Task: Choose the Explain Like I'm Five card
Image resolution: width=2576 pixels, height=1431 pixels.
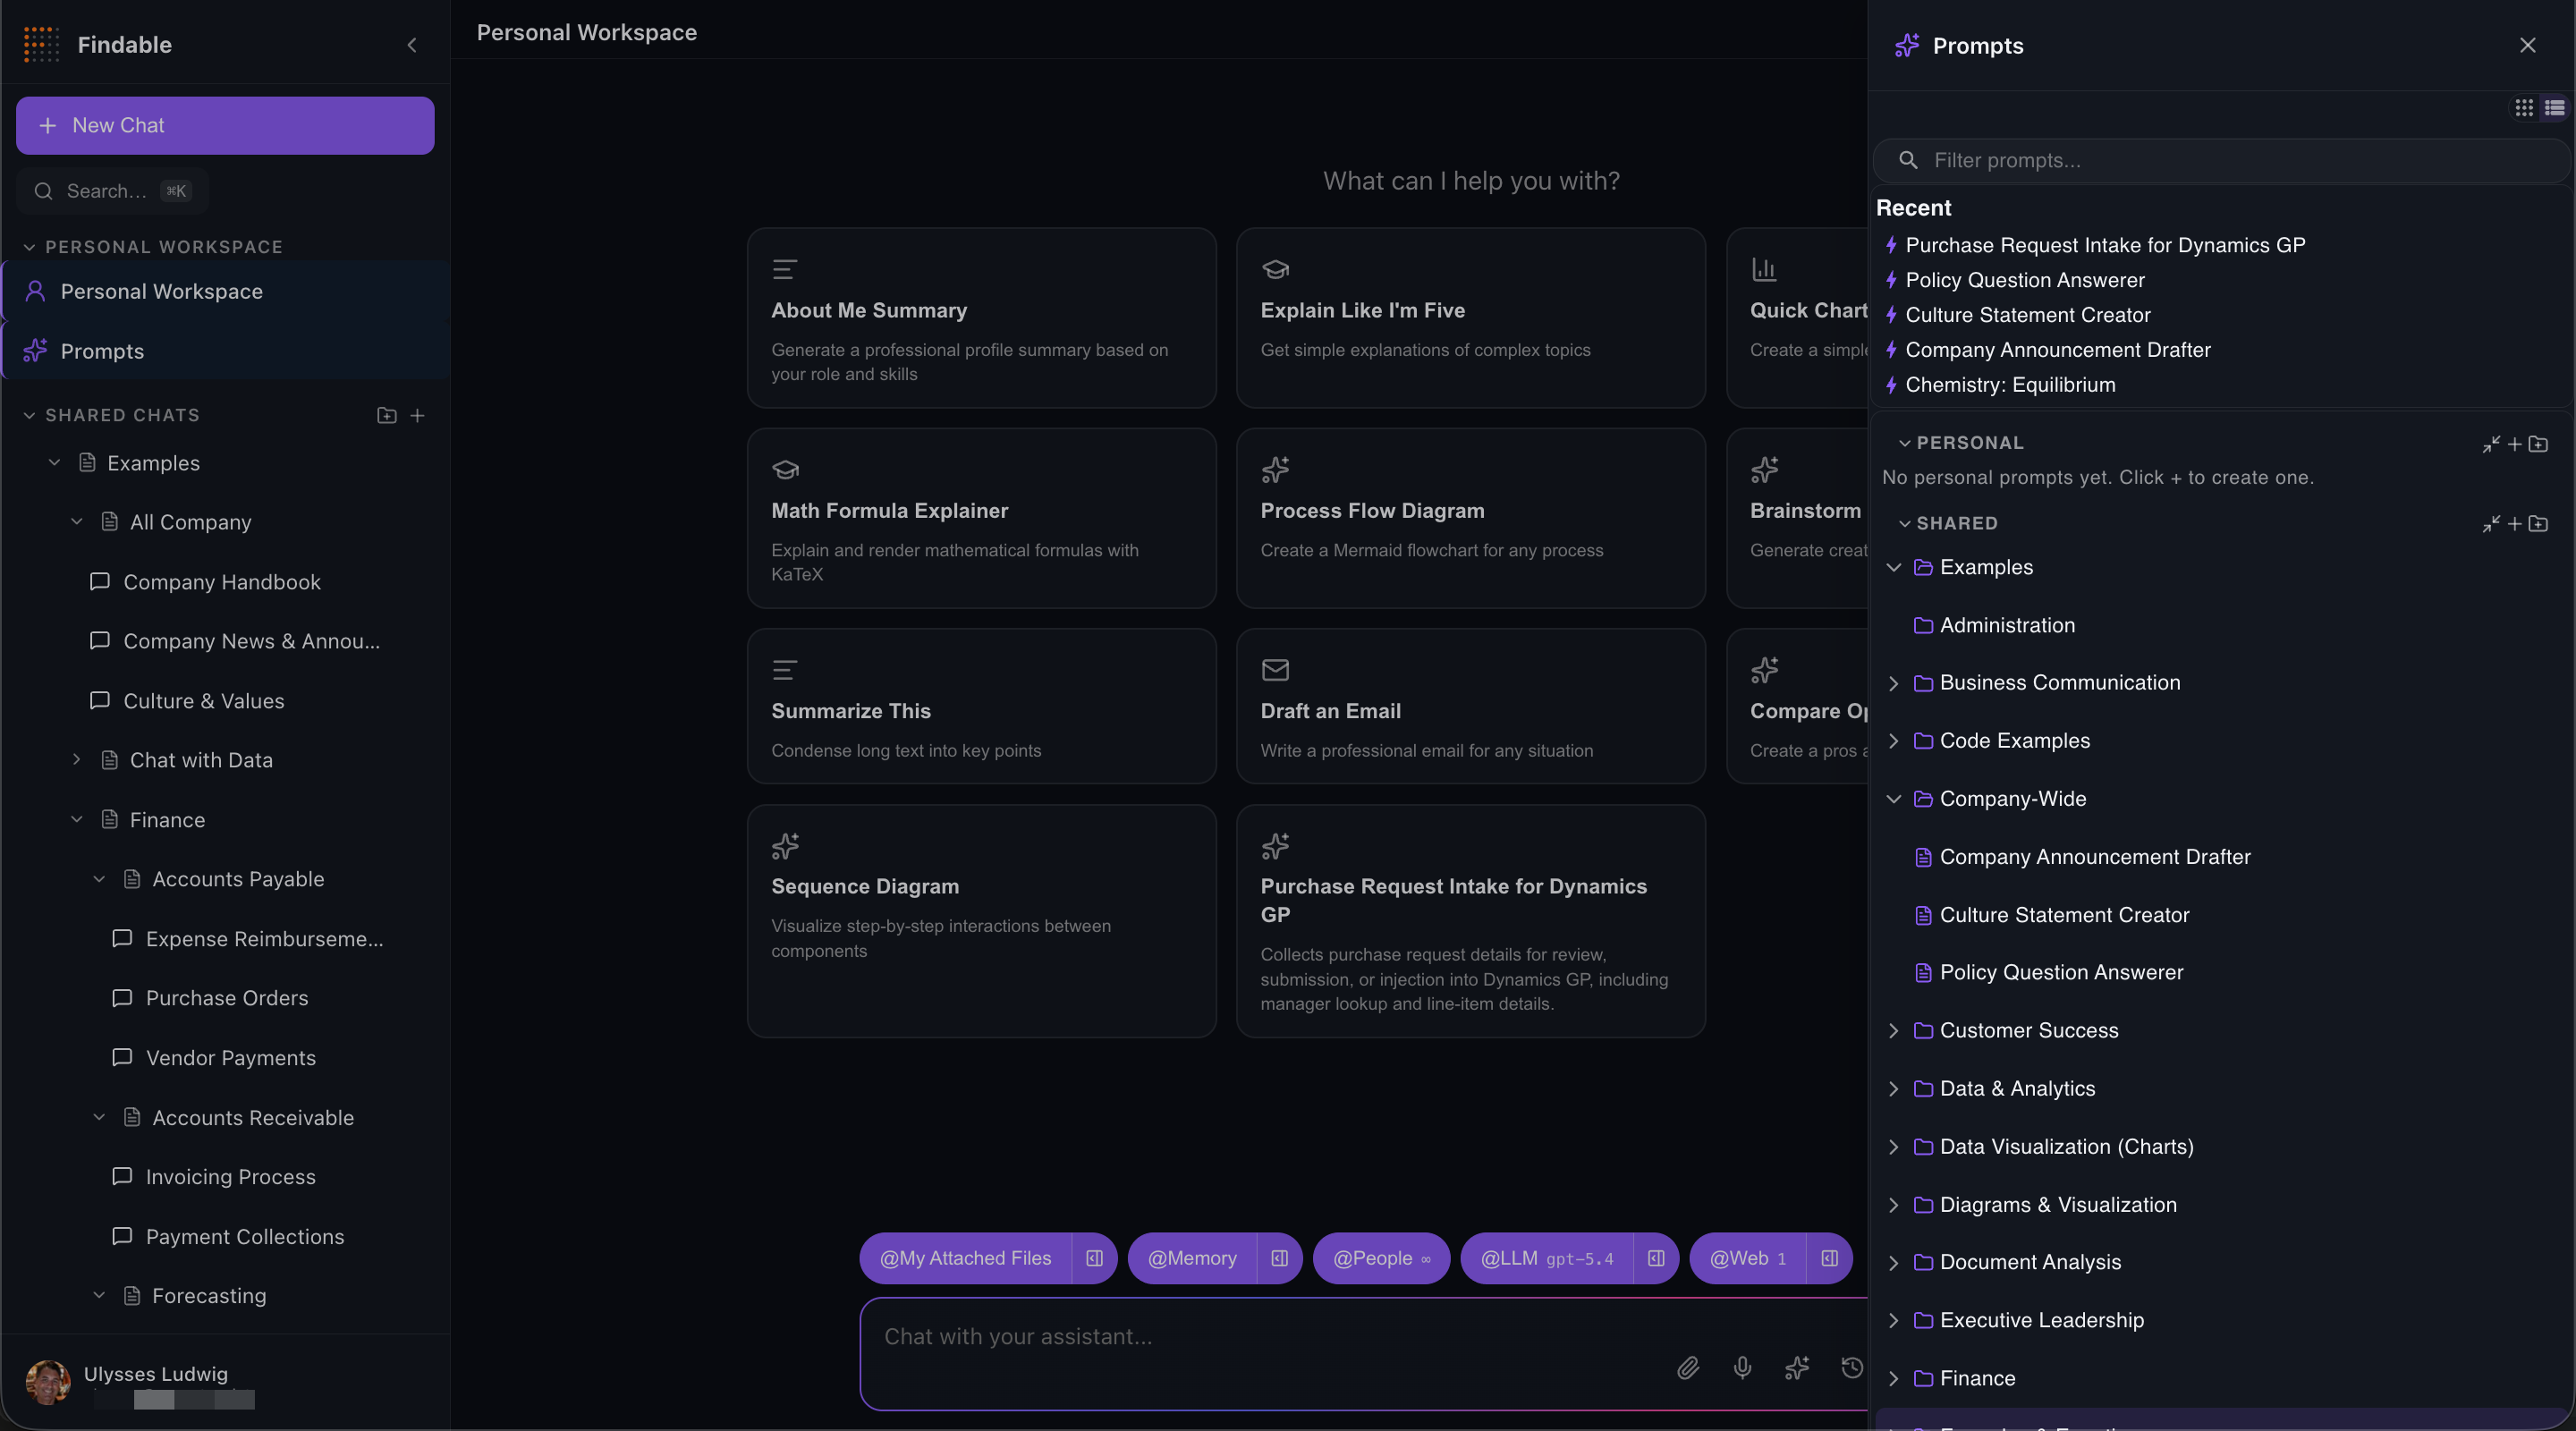Action: point(1470,318)
